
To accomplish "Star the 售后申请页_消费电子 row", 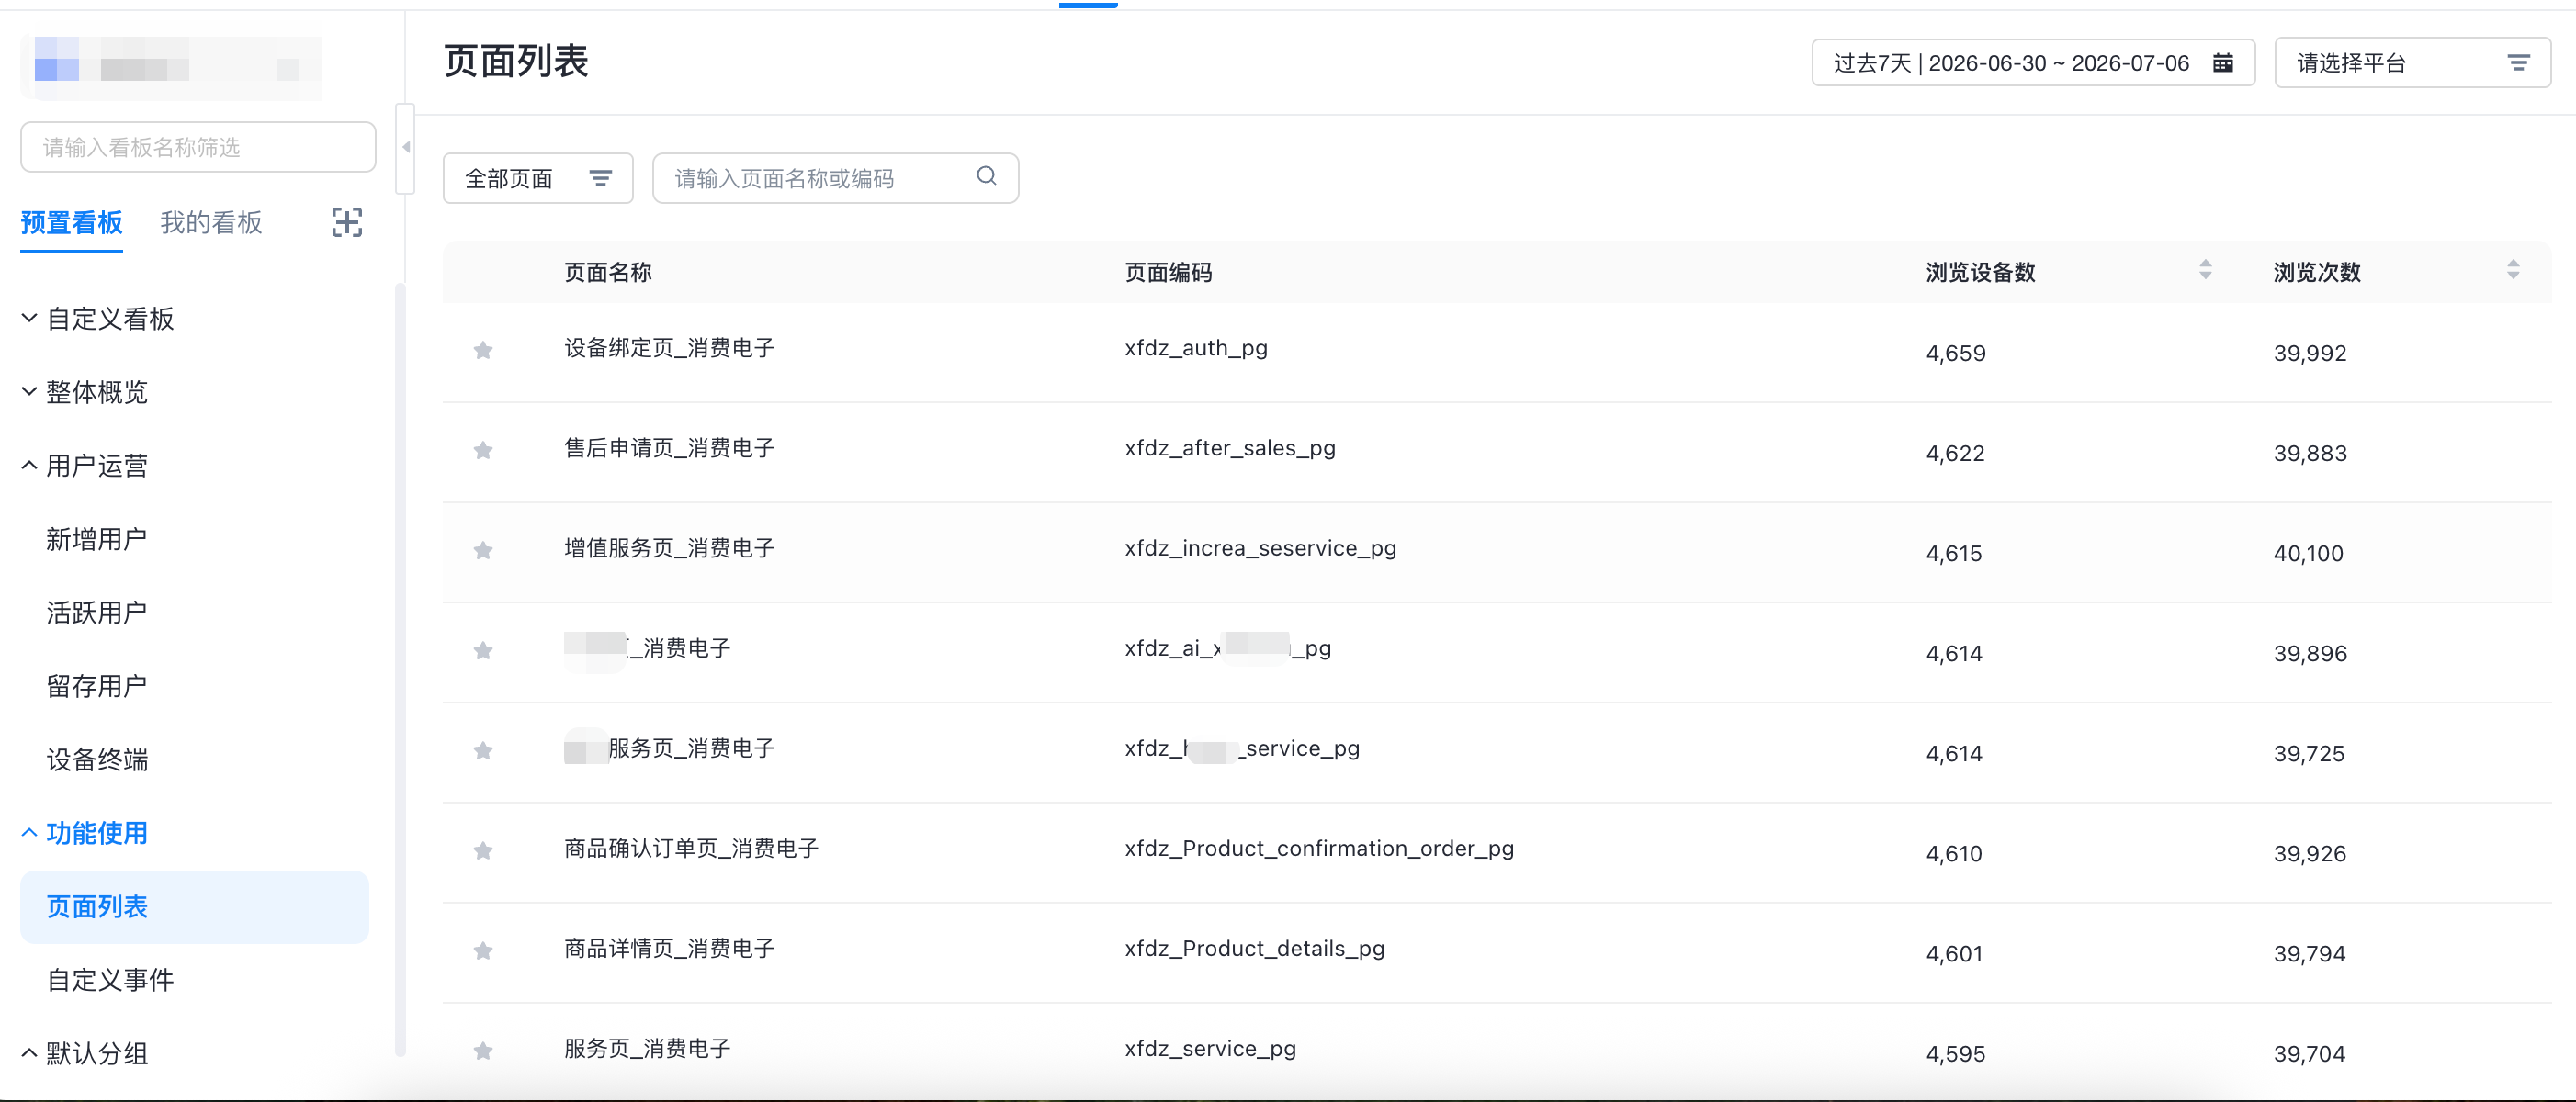I will click(483, 450).
